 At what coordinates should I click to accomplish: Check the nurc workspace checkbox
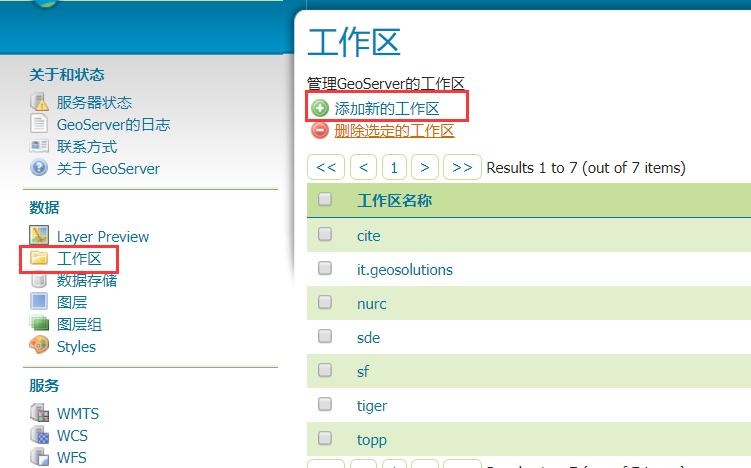pos(325,302)
